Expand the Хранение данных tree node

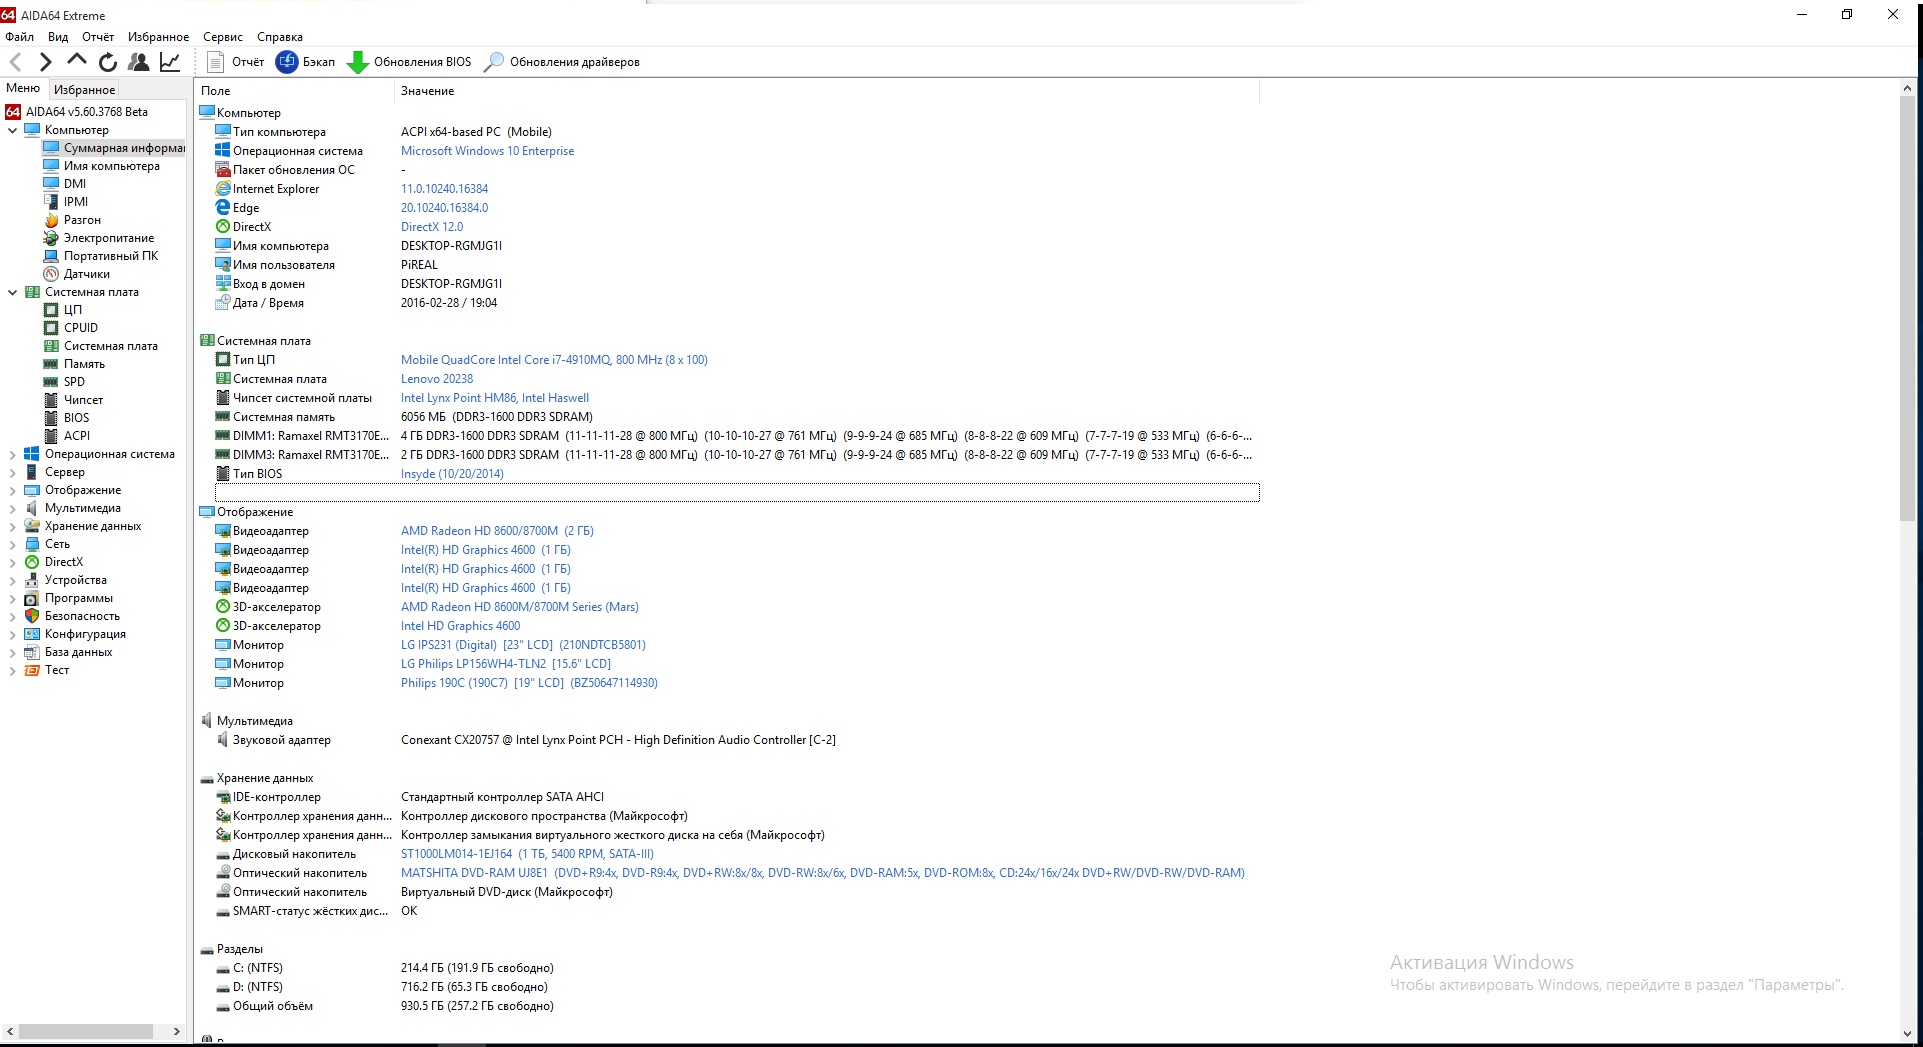(12, 526)
